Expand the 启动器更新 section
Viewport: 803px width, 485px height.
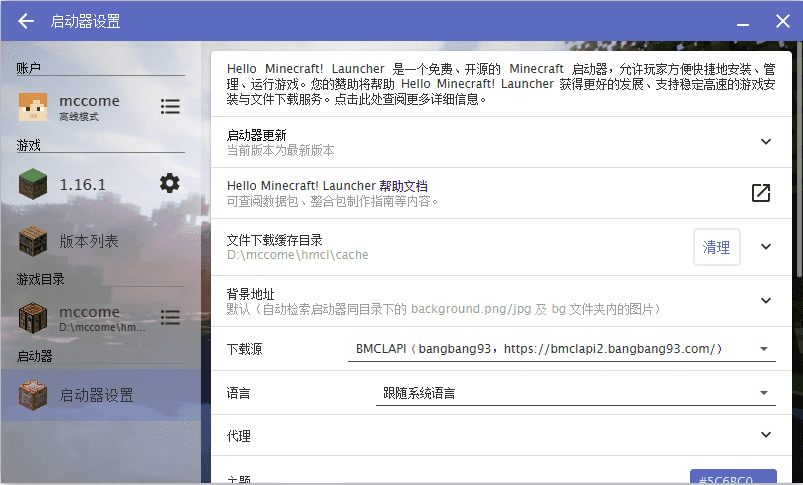click(x=766, y=141)
